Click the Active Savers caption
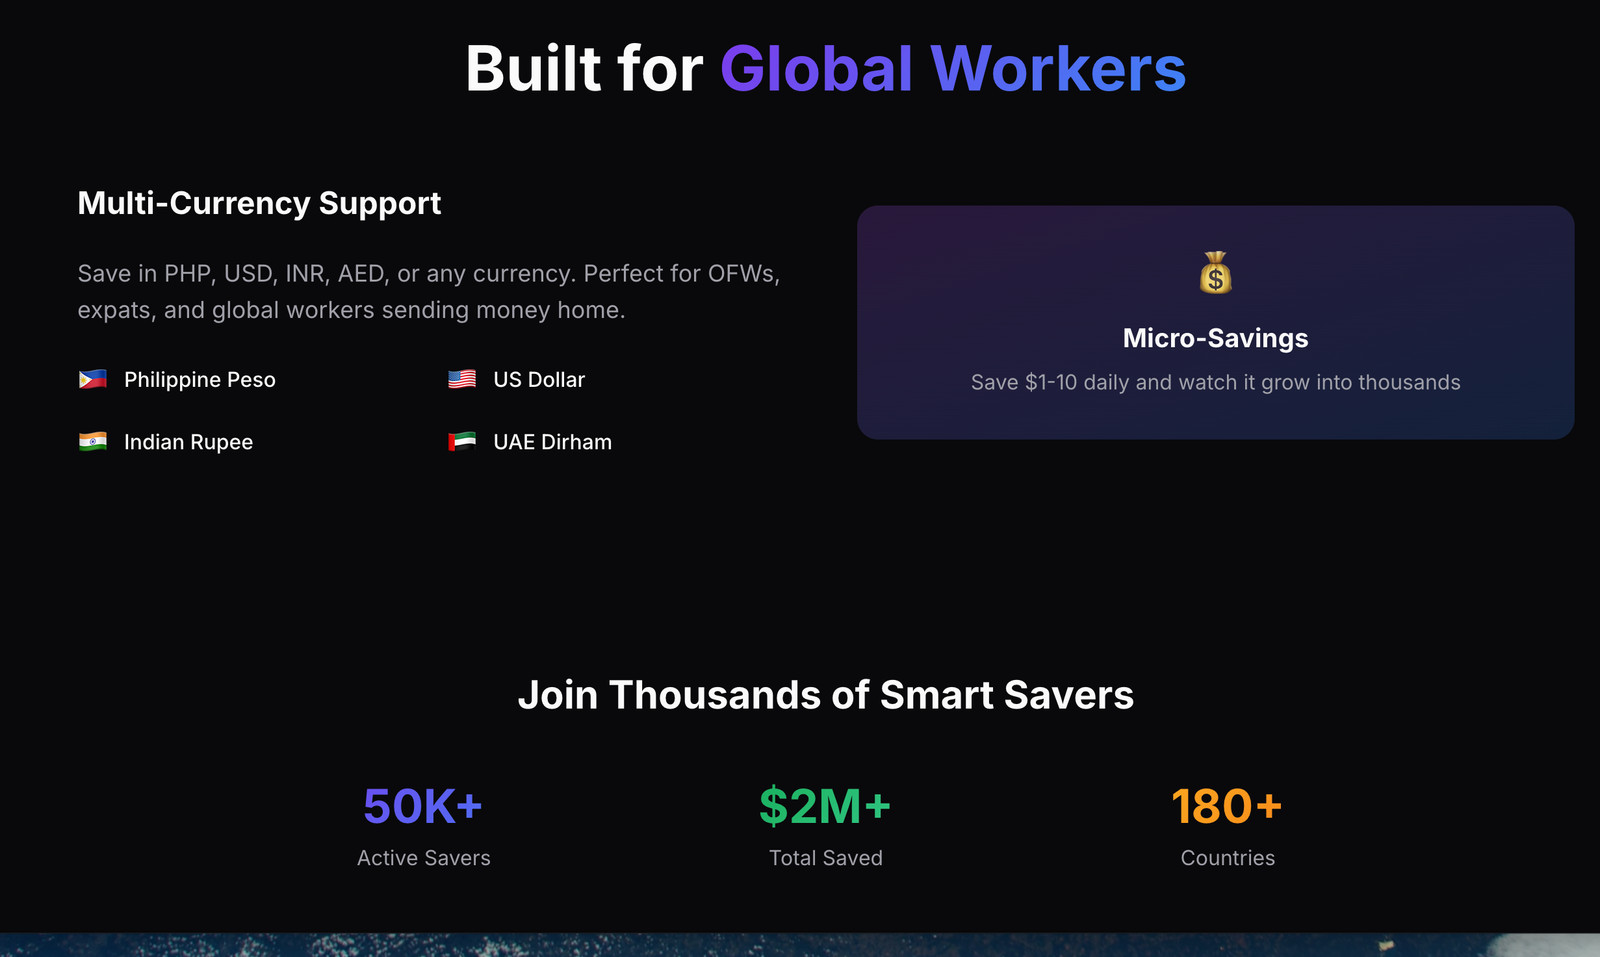1600x957 pixels. tap(423, 858)
